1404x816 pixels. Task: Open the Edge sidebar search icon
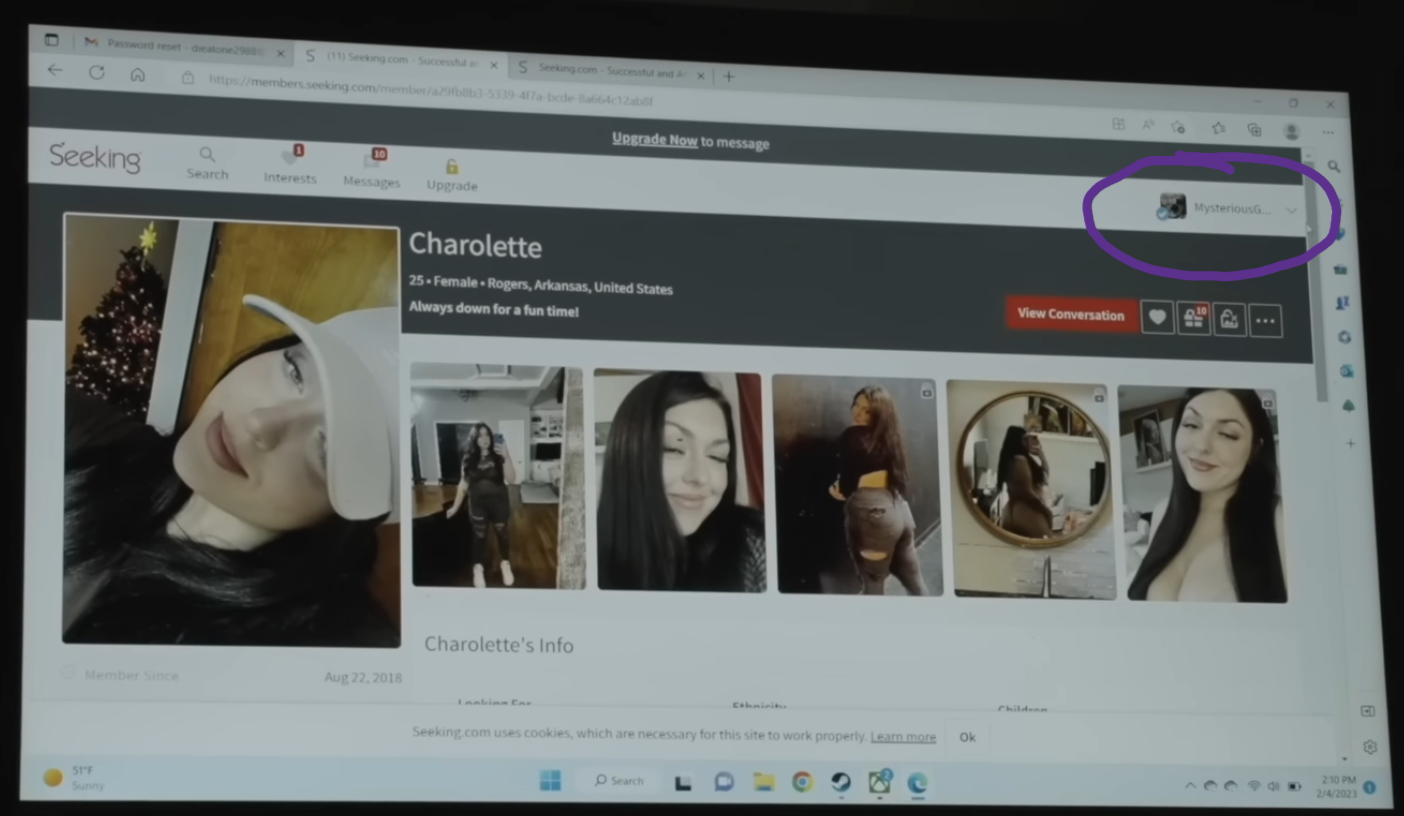tap(1334, 167)
